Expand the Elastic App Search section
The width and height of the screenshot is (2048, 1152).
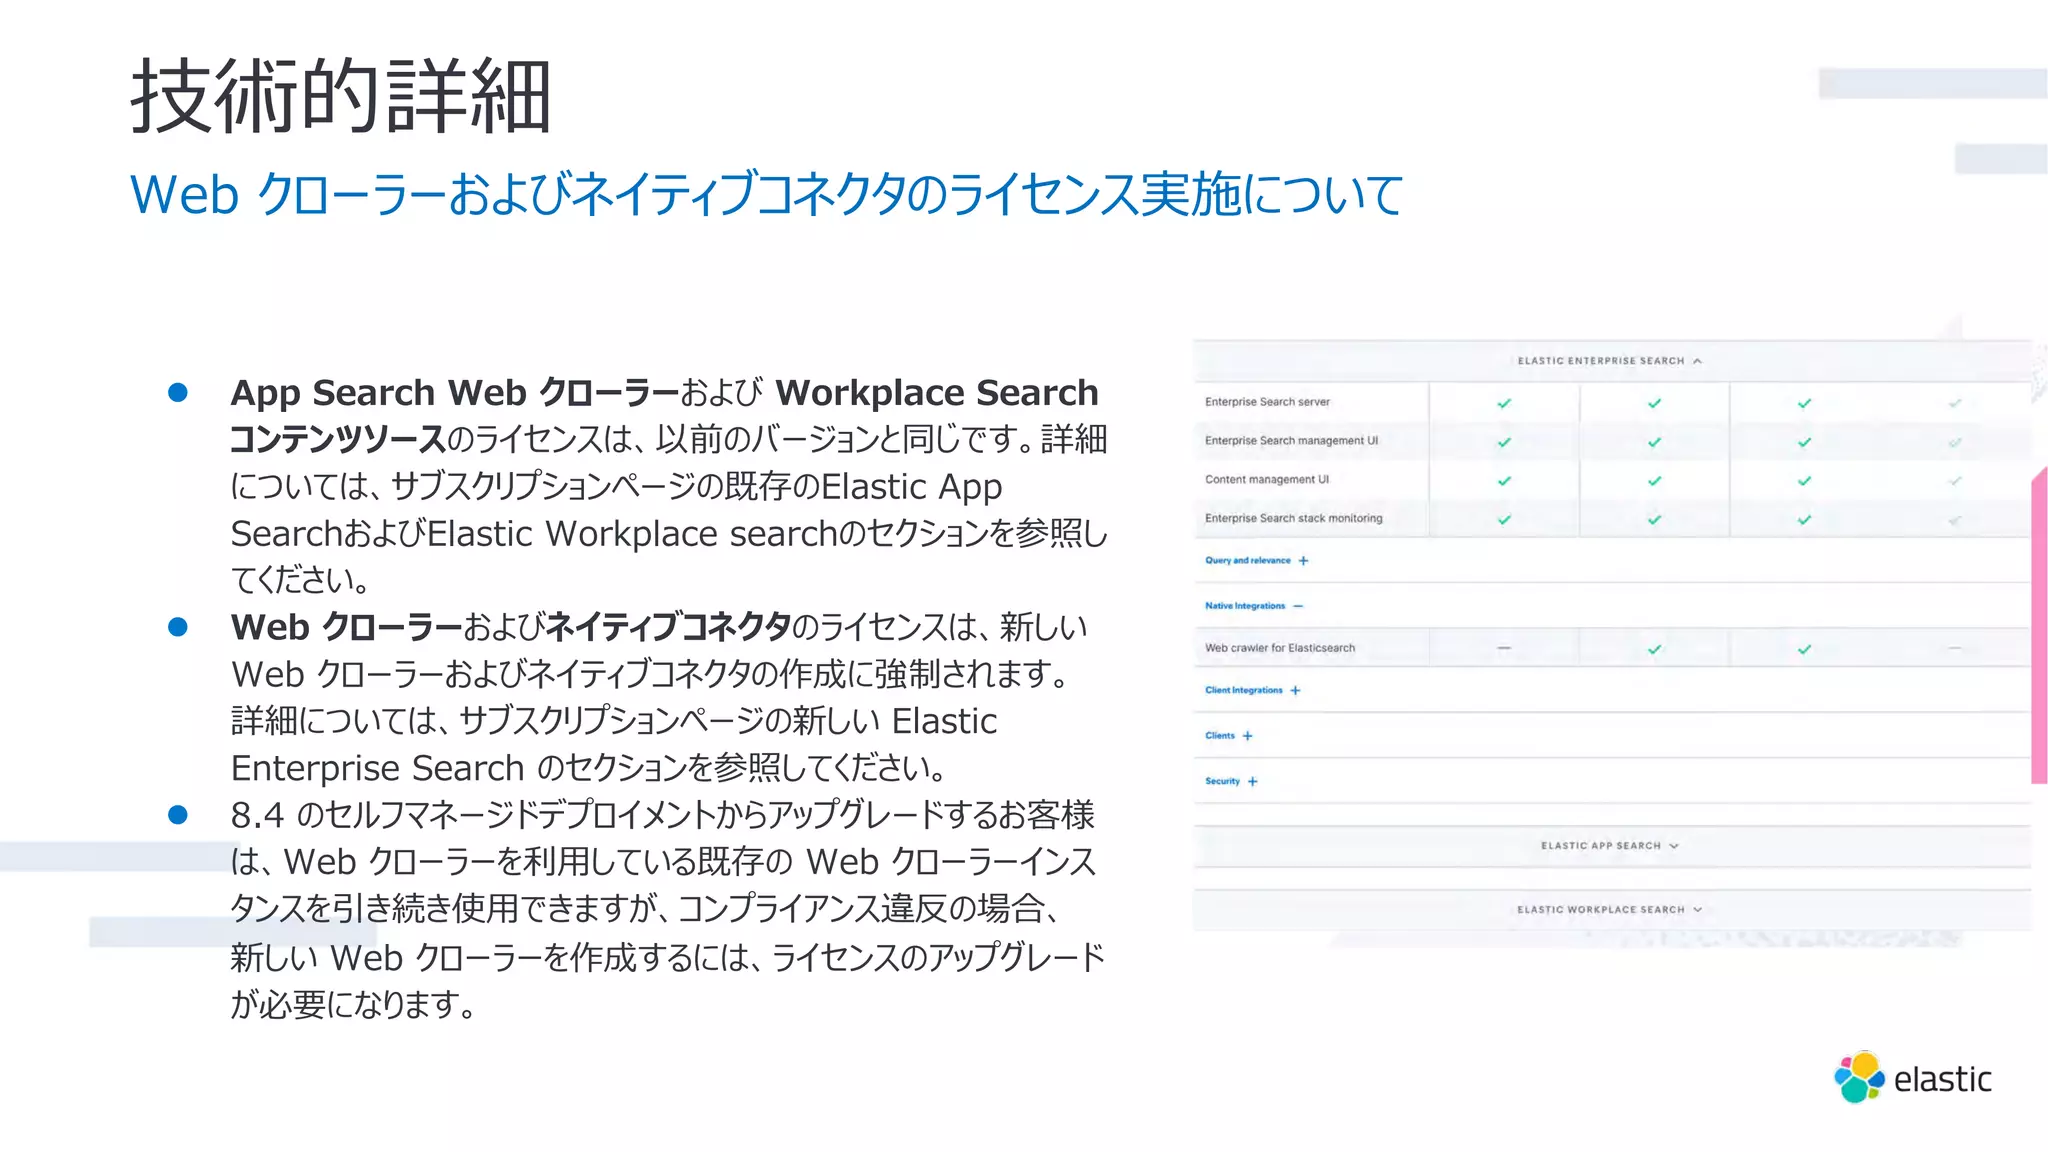[x=1610, y=846]
